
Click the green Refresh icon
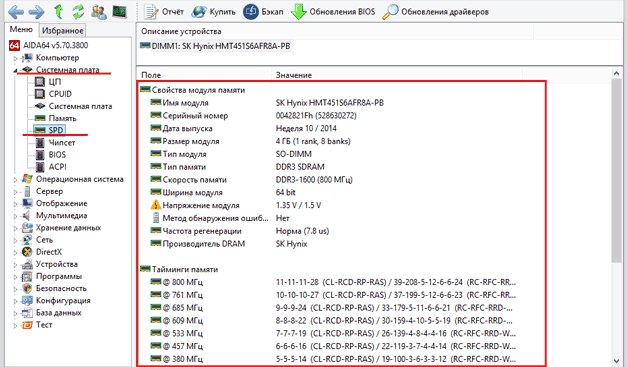pyautogui.click(x=78, y=12)
